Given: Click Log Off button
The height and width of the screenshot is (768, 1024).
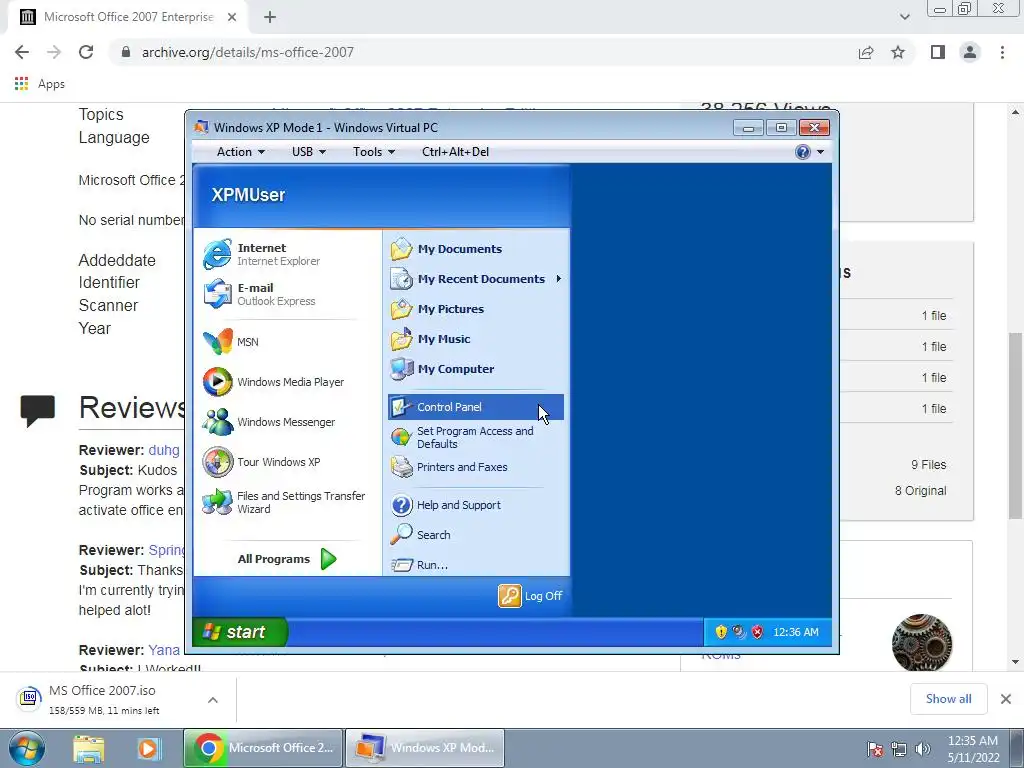Looking at the screenshot, I should (530, 596).
